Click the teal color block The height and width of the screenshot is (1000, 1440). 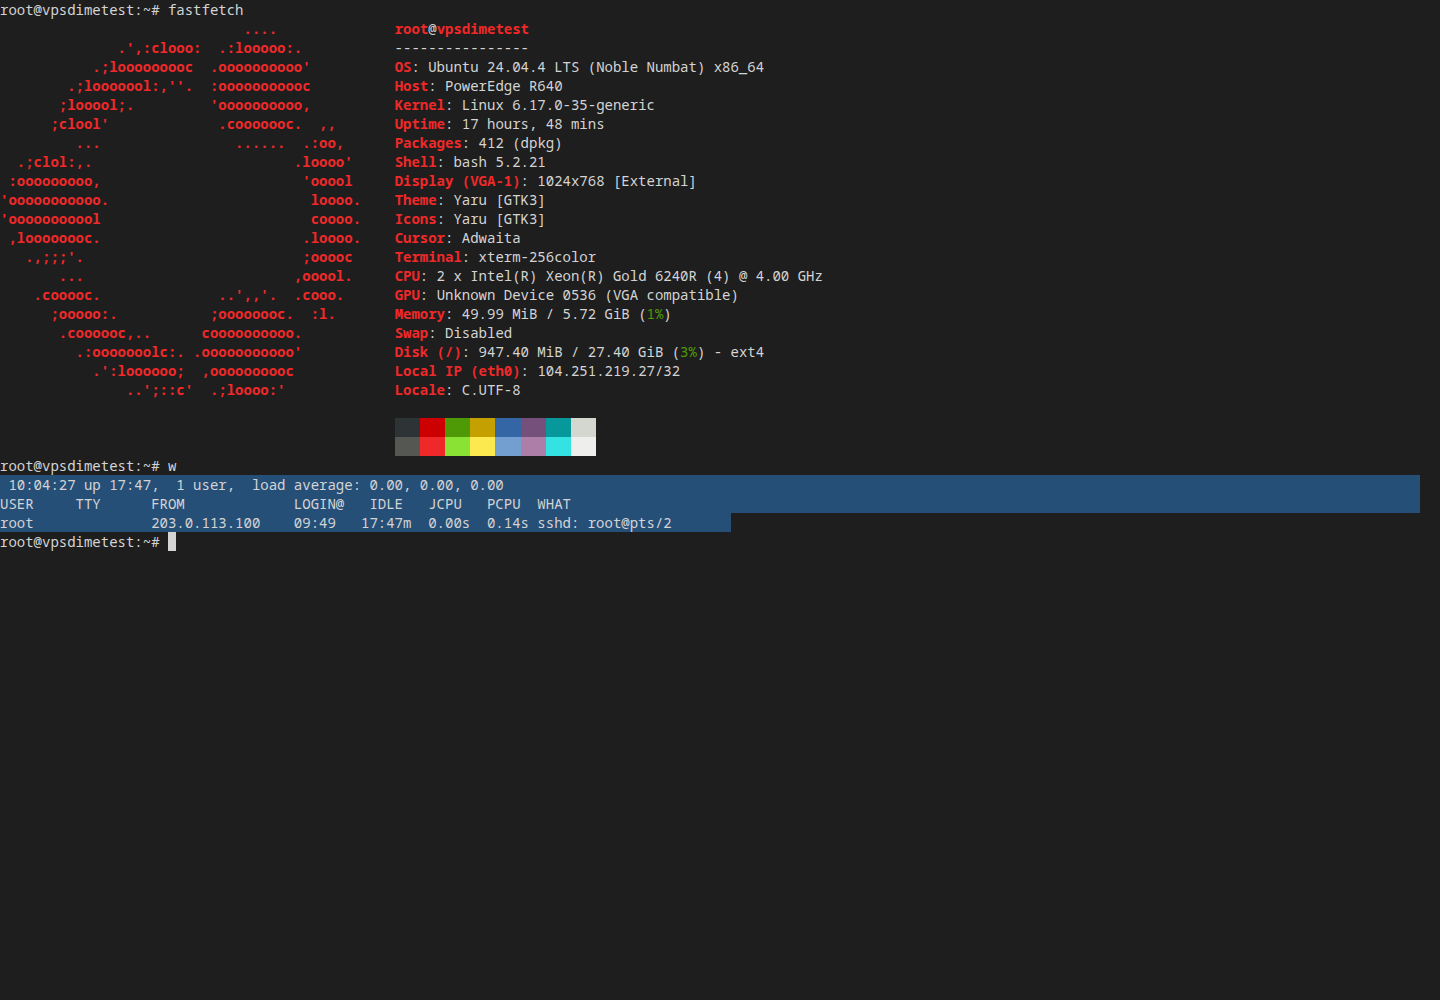pyautogui.click(x=558, y=427)
